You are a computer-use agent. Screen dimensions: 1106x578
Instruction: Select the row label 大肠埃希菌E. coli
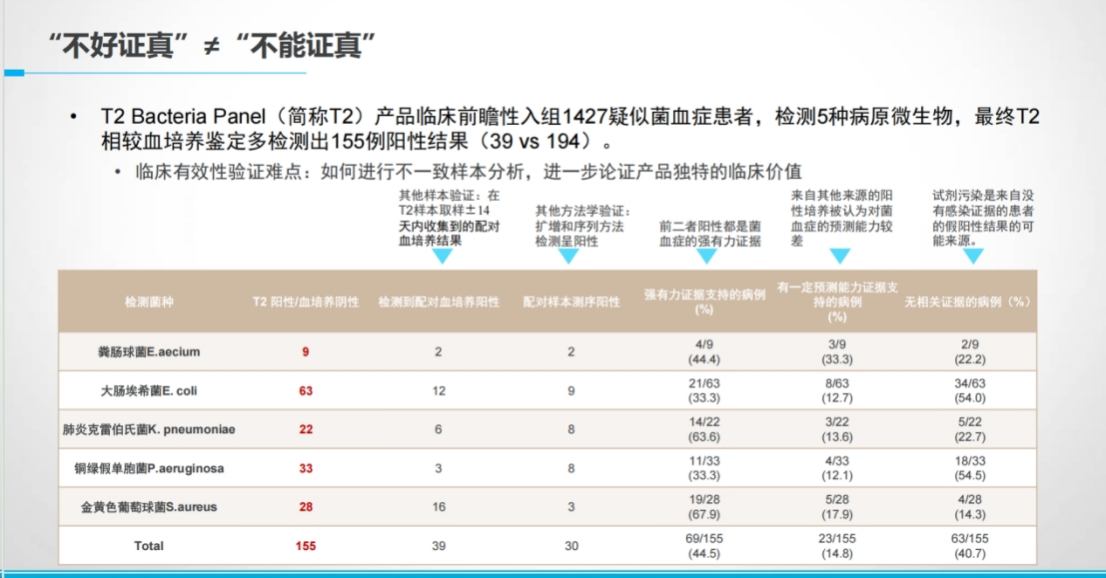pos(149,390)
